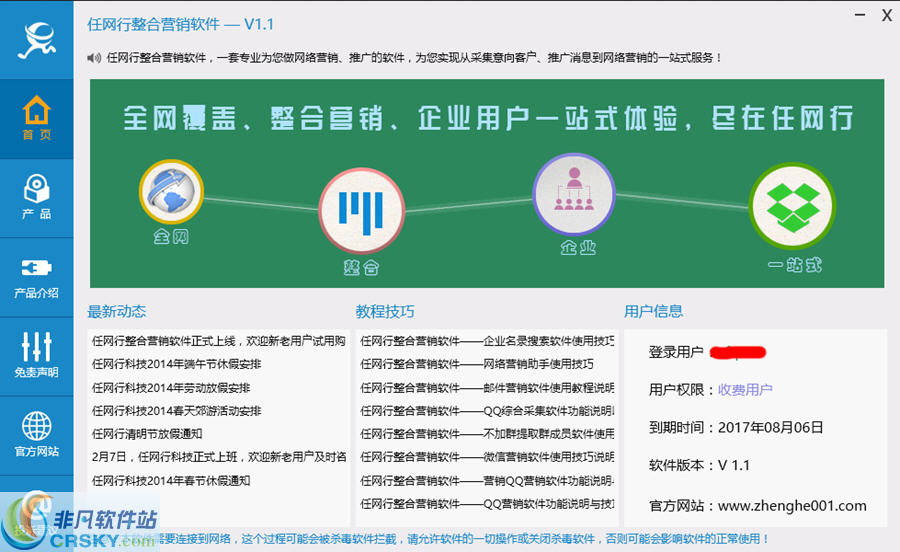Click the 企业 organization circle icon

[x=574, y=194]
